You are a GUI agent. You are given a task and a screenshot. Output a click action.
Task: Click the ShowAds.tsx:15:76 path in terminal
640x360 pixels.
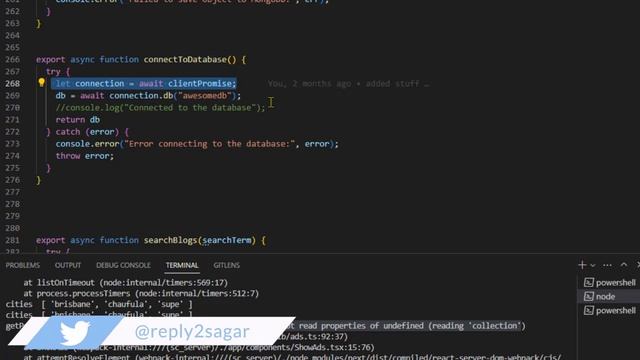click(332, 347)
